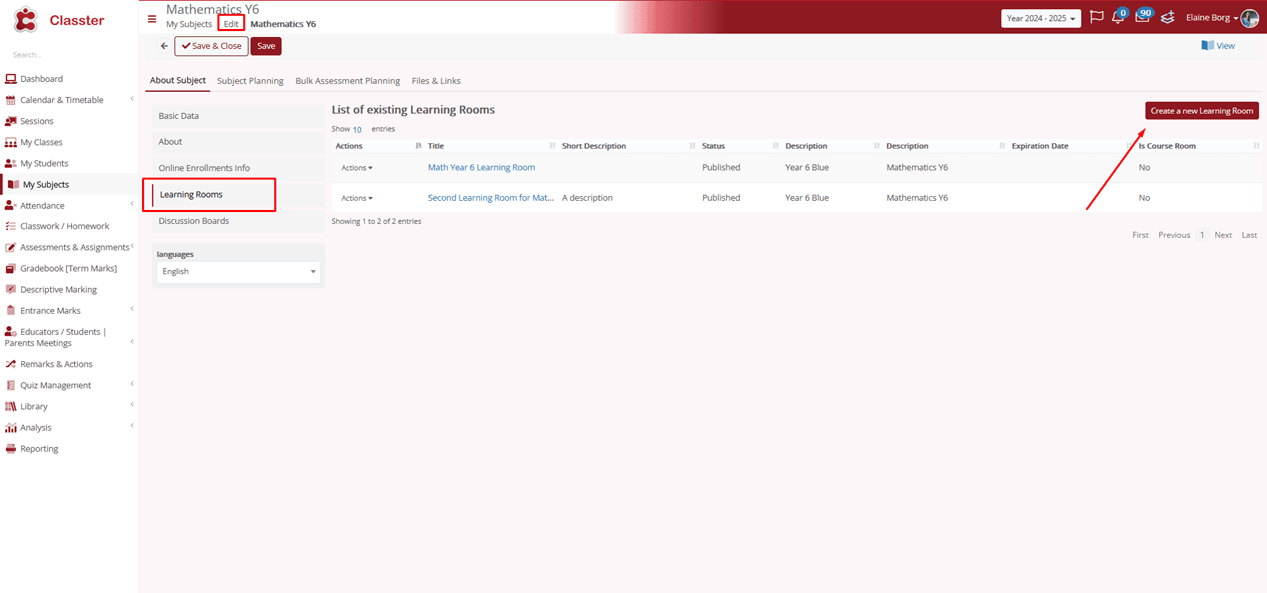Viewport: 1267px width, 593px height.
Task: Open Second Learning Room for Mat... link
Action: pyautogui.click(x=491, y=198)
